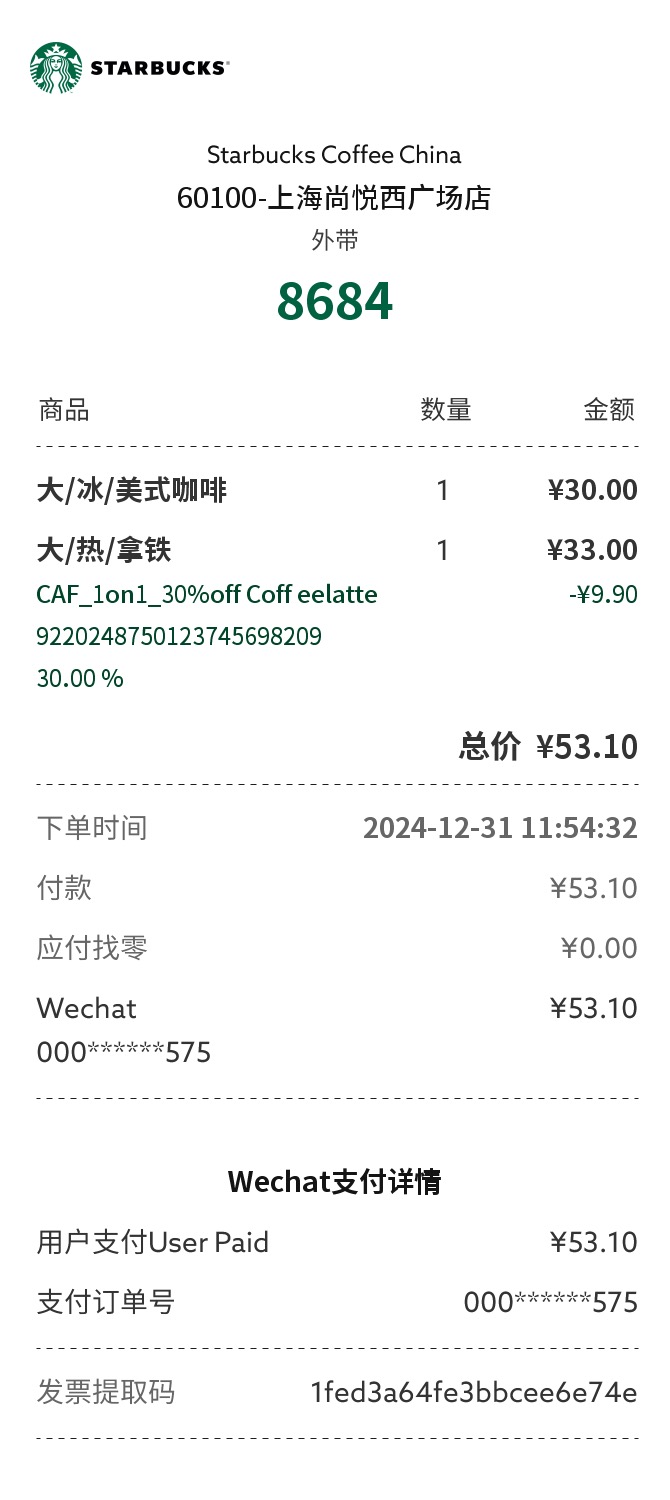Select the invoice code 1fed3a64fe3bbcee6e74e

(474, 1392)
